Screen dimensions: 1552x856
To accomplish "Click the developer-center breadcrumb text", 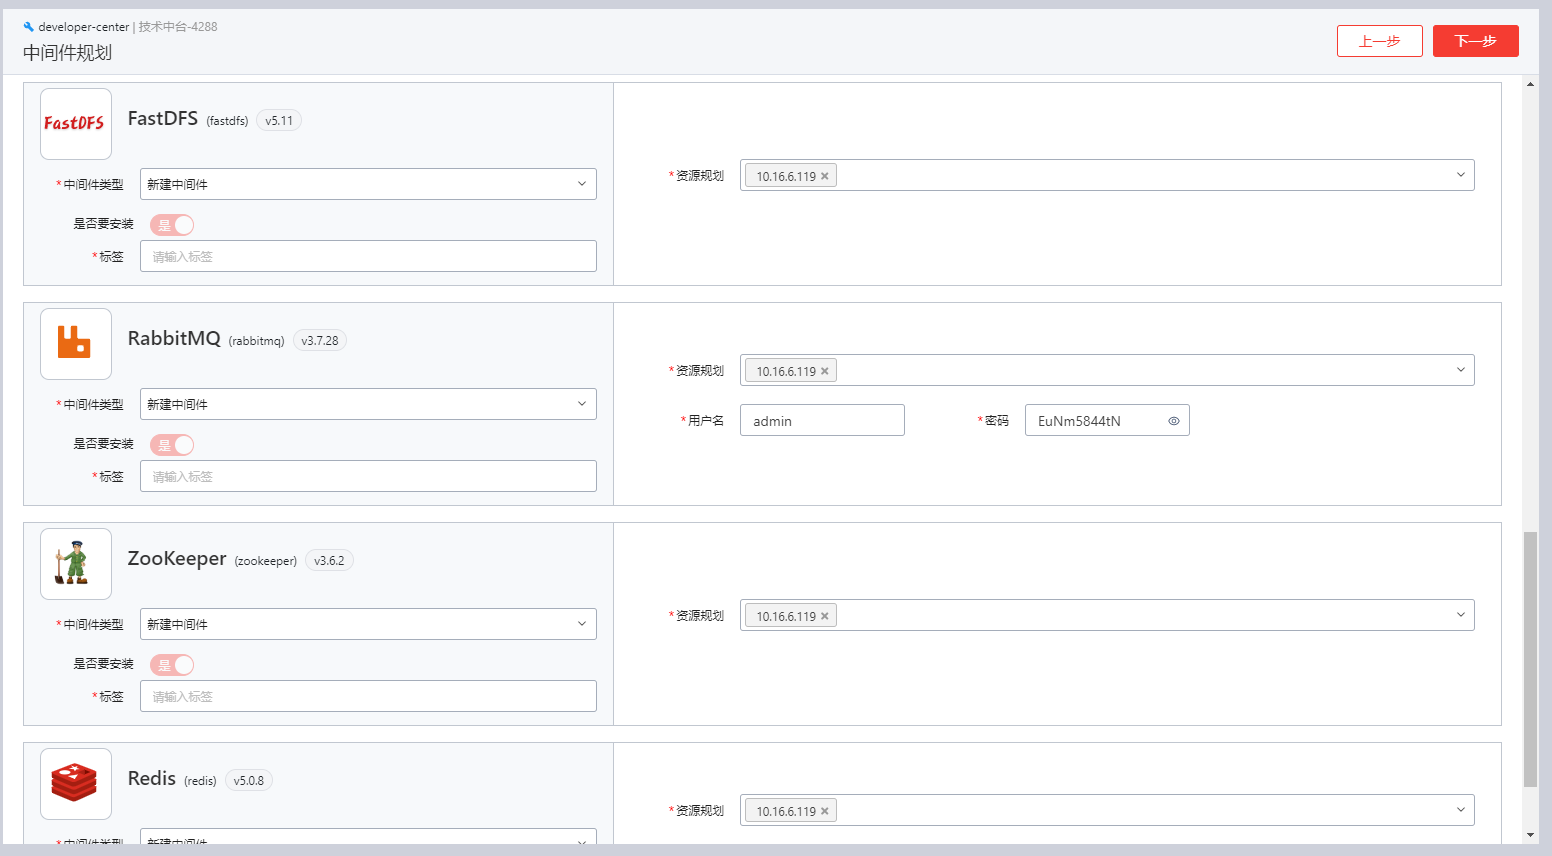I will coord(84,27).
